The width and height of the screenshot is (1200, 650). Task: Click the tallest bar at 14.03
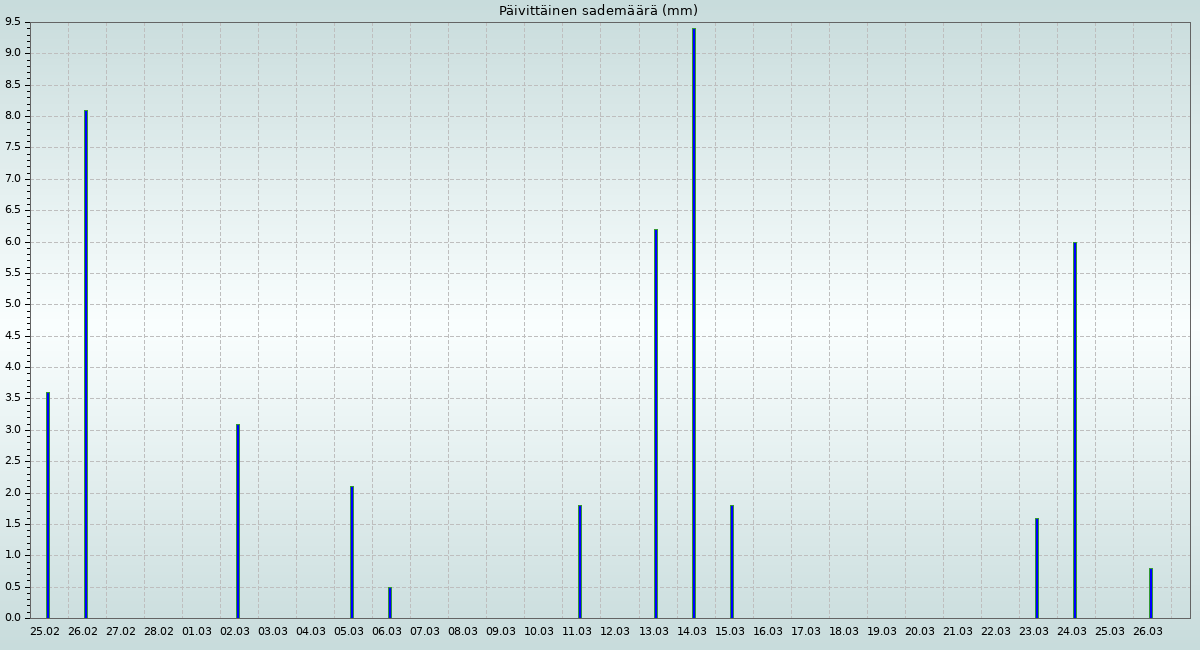point(693,323)
